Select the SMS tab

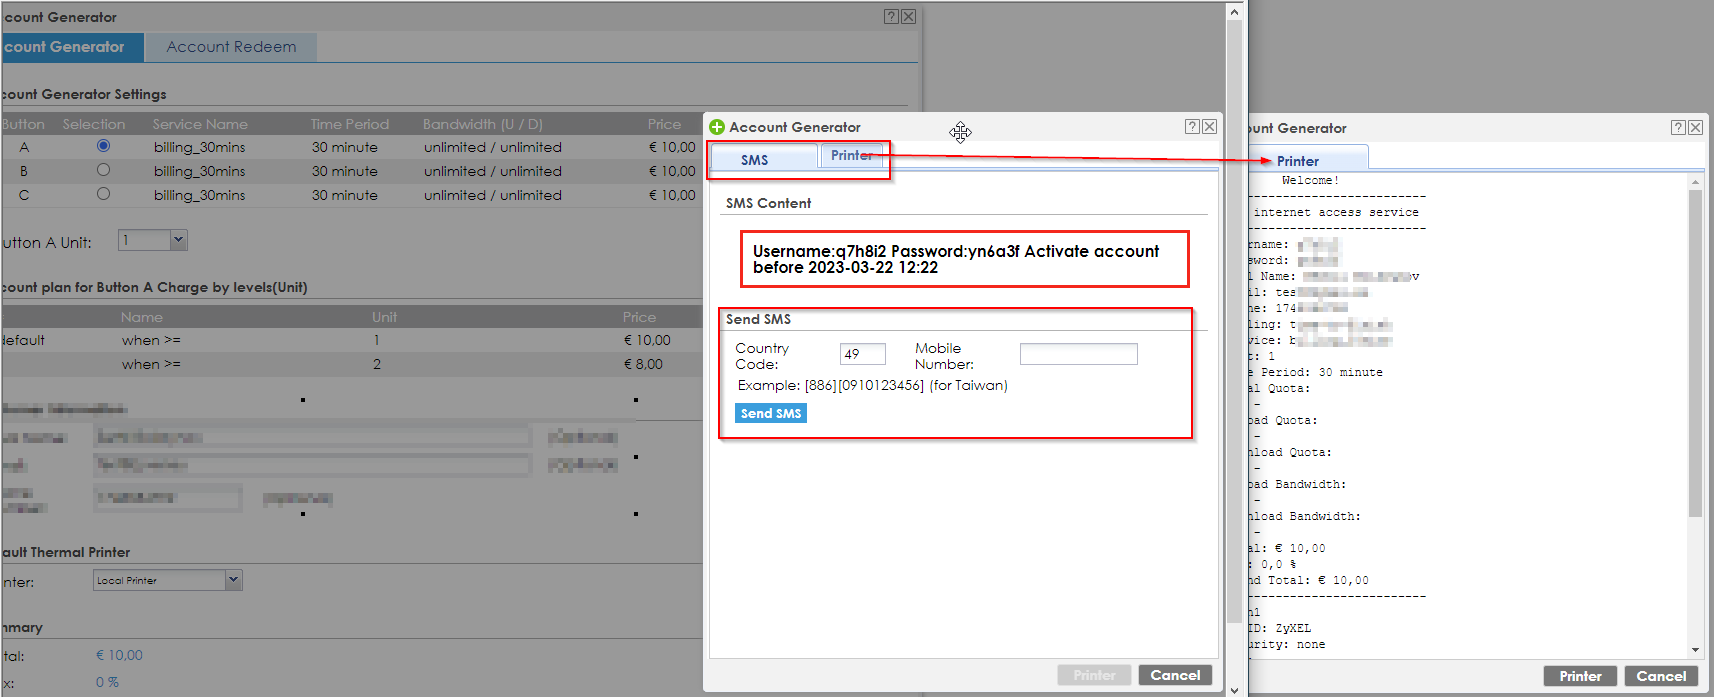(x=755, y=160)
